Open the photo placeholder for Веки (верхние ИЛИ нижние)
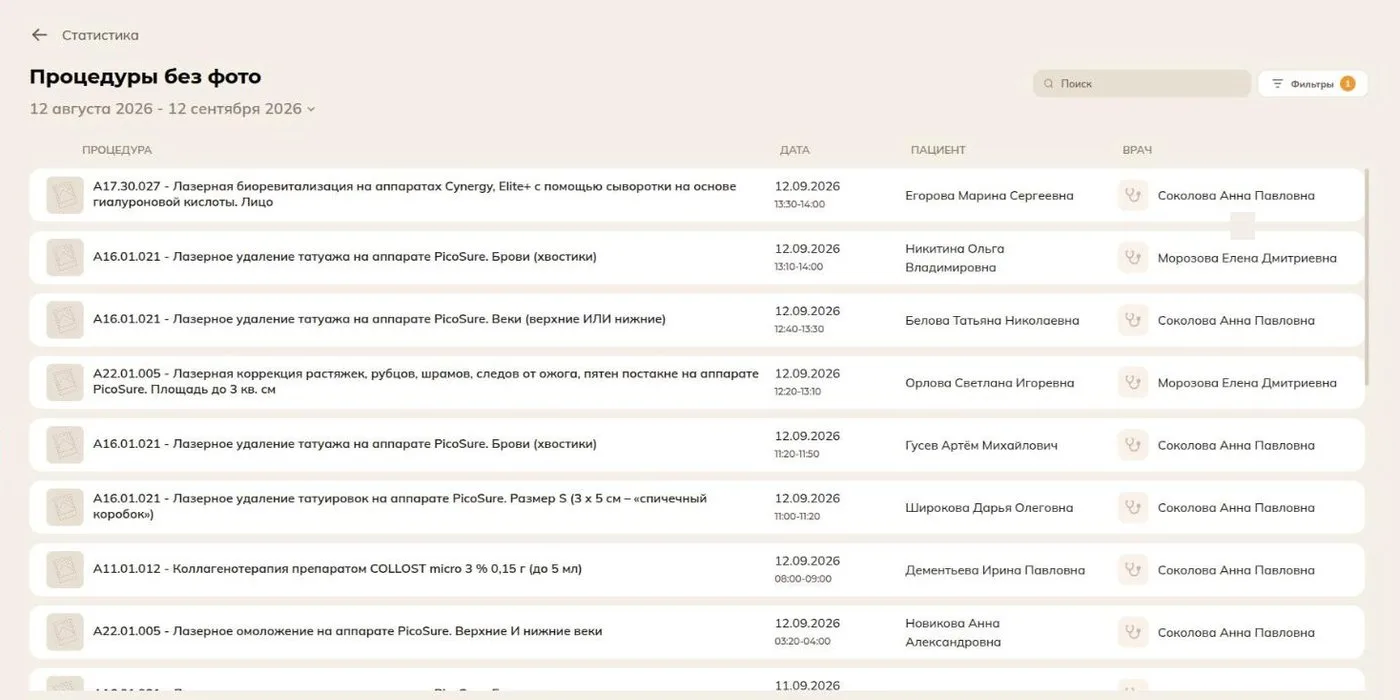1400x700 pixels. (65, 320)
